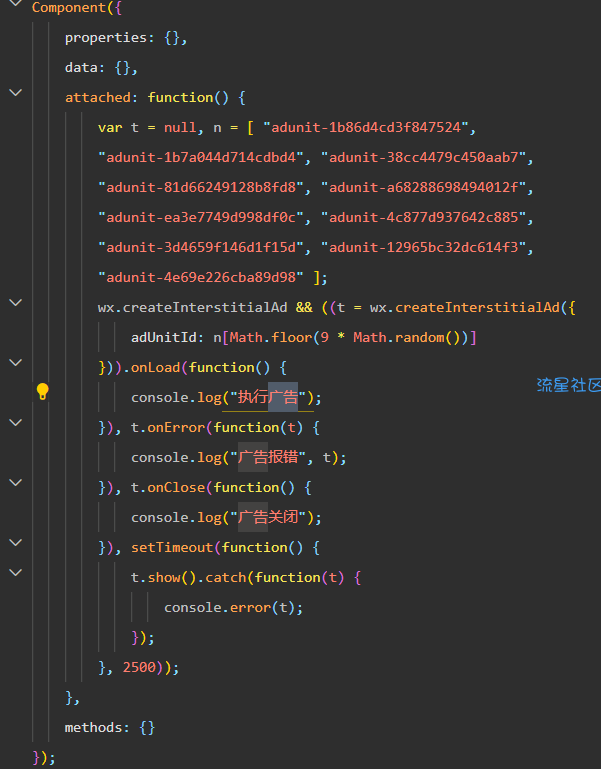Click the "adunit-12965bc32dc614f3" string

[423, 247]
